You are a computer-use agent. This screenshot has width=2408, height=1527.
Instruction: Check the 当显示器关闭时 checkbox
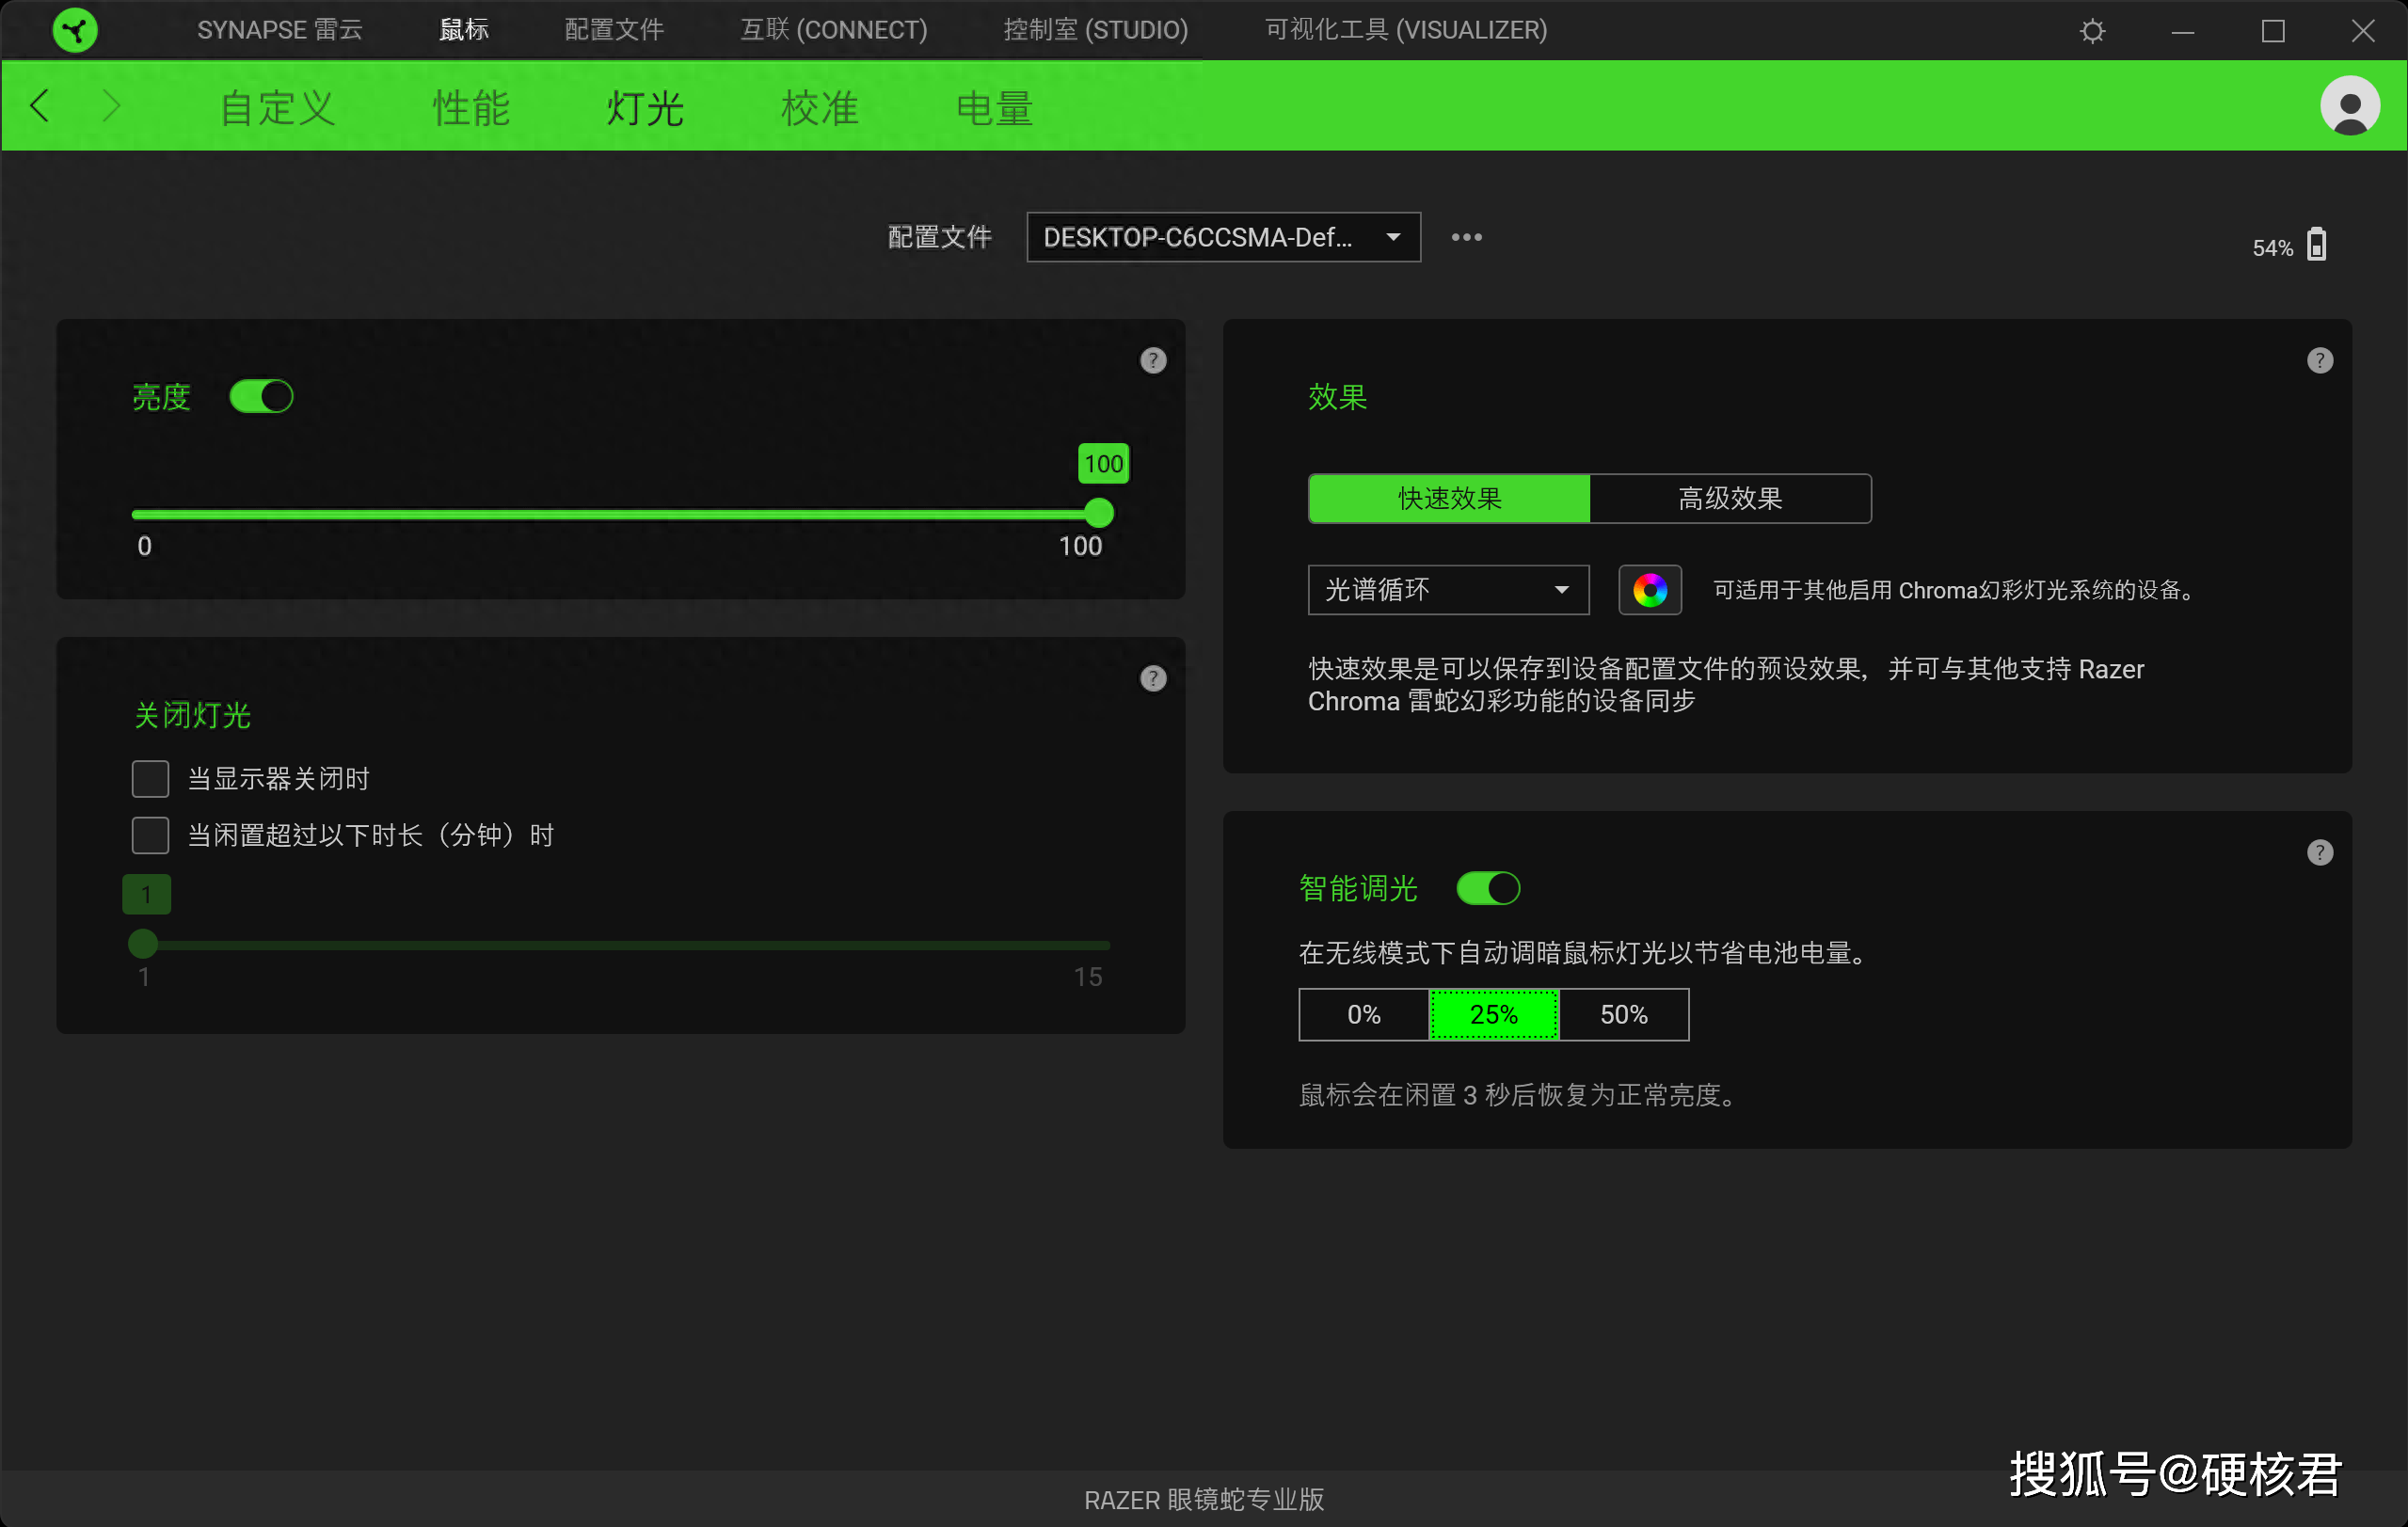pos(150,778)
